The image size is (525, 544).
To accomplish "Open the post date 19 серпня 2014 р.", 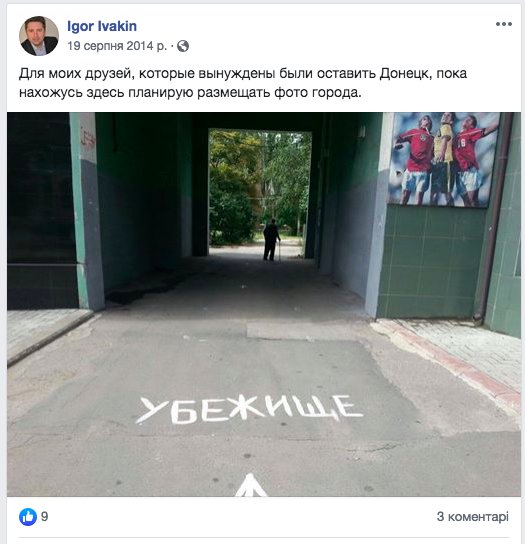I will (x=117, y=46).
